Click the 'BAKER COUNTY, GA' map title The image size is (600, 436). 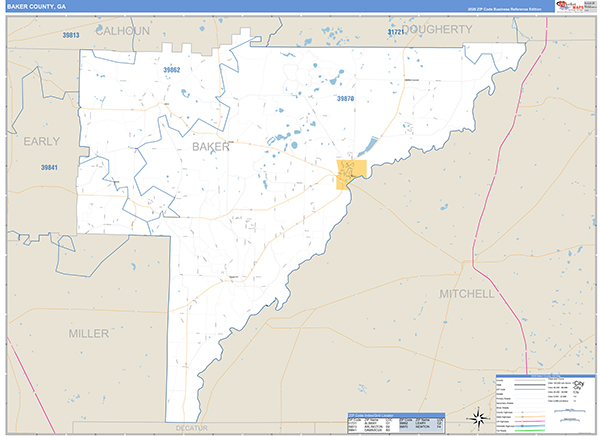tap(36, 7)
